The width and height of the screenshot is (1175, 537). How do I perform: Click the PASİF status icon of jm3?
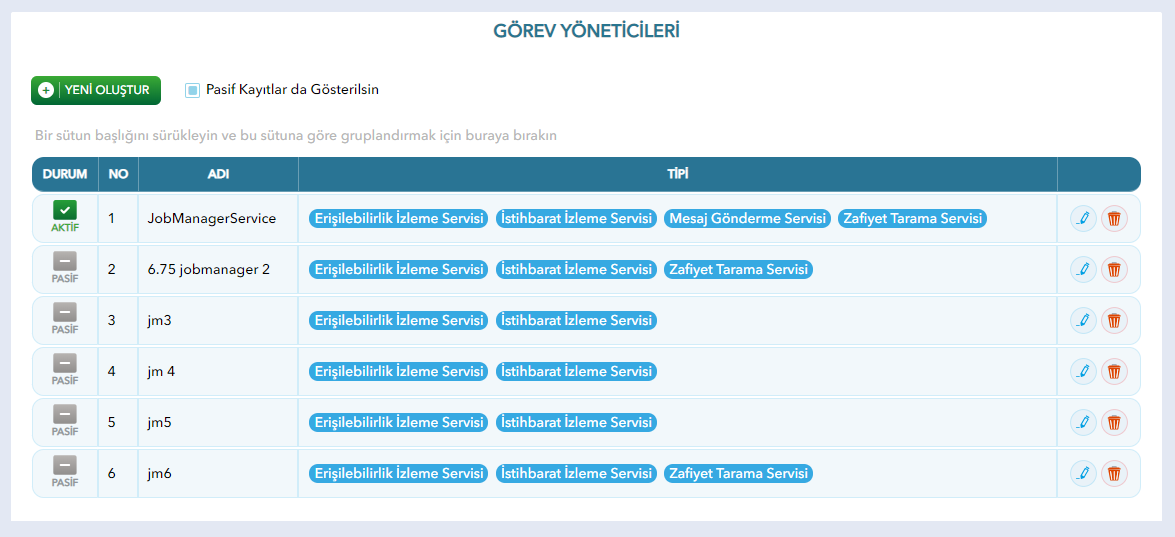64,312
